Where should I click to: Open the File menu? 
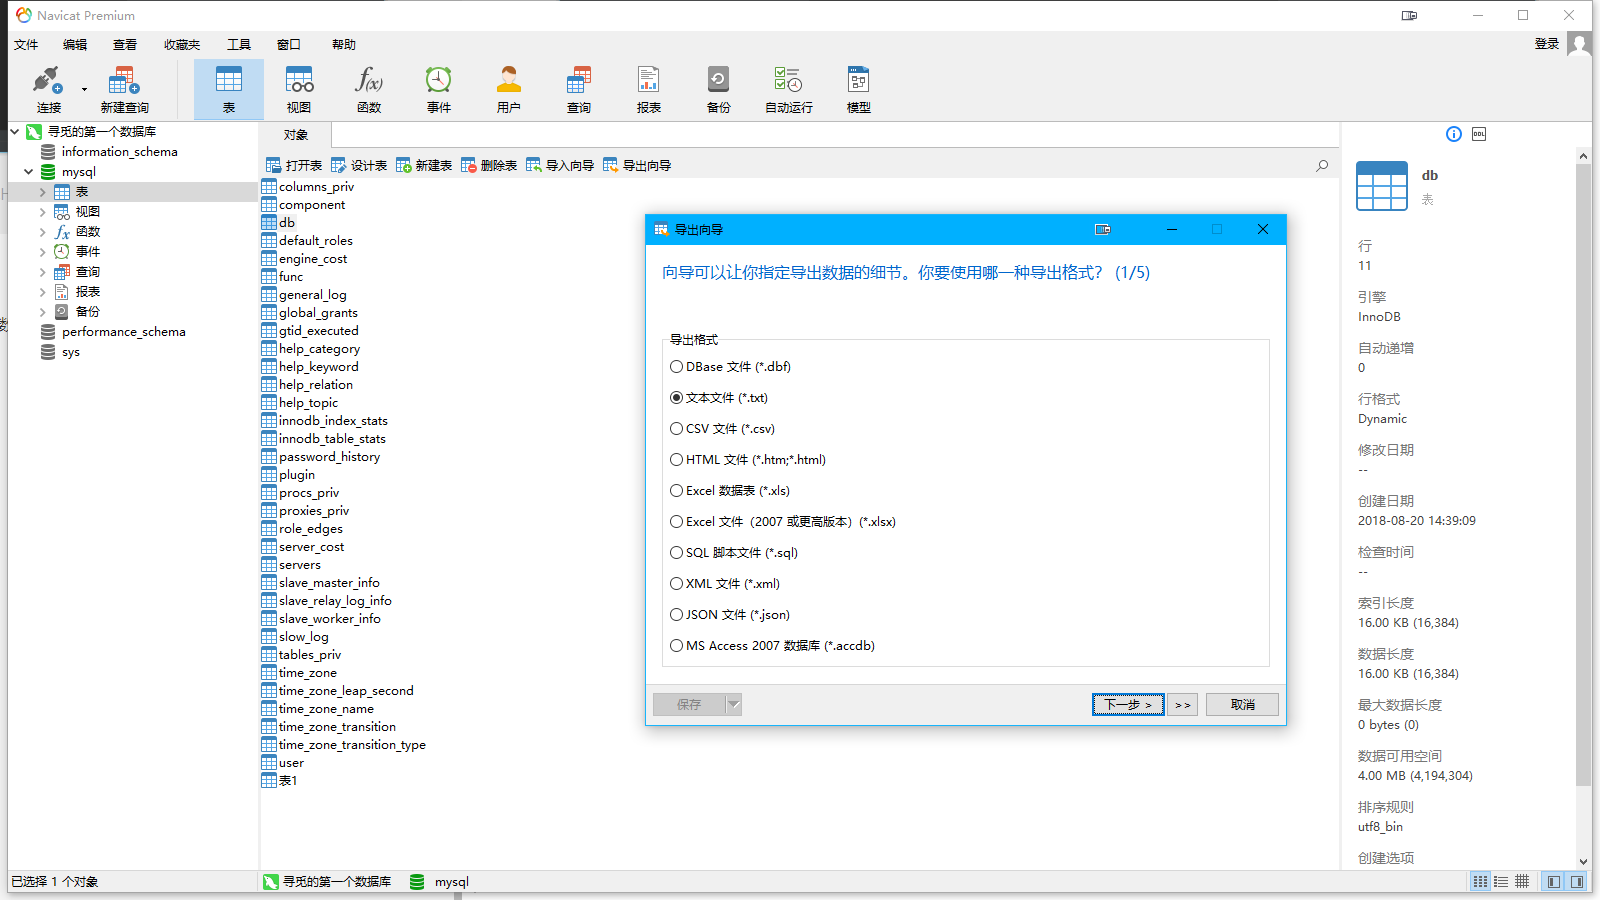pyautogui.click(x=26, y=44)
